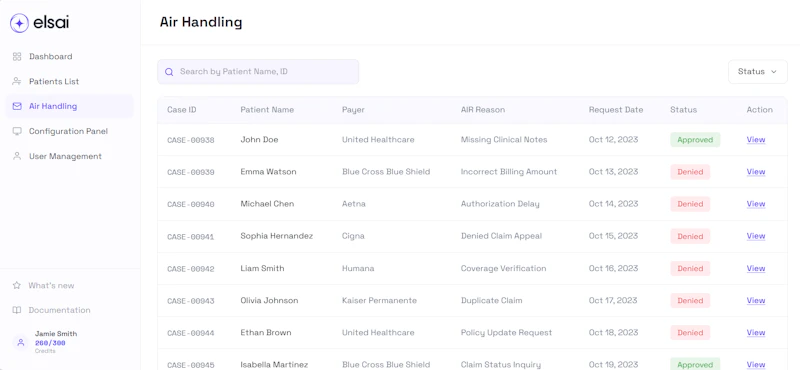Click the Aetna payer cell
Image resolution: width=800 pixels, height=370 pixels.
tap(354, 204)
